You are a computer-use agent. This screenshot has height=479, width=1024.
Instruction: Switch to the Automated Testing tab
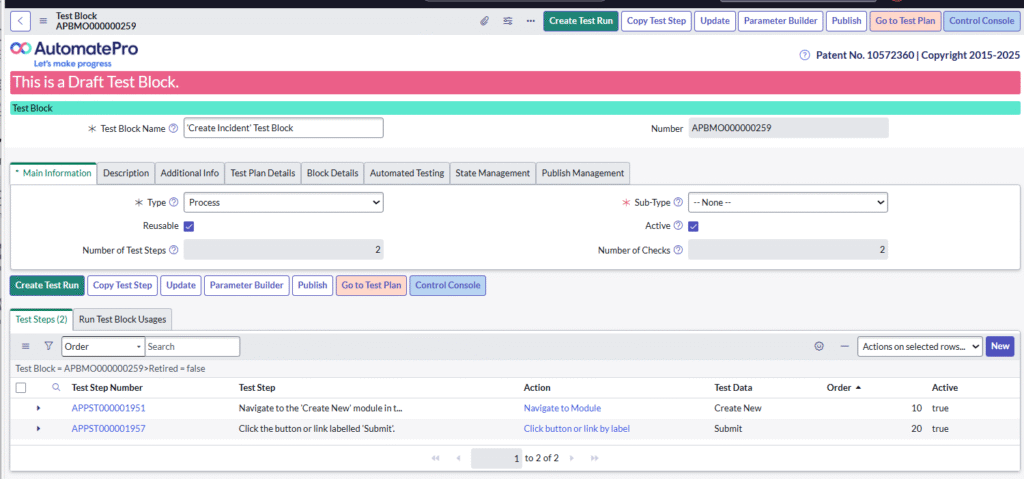pos(407,173)
